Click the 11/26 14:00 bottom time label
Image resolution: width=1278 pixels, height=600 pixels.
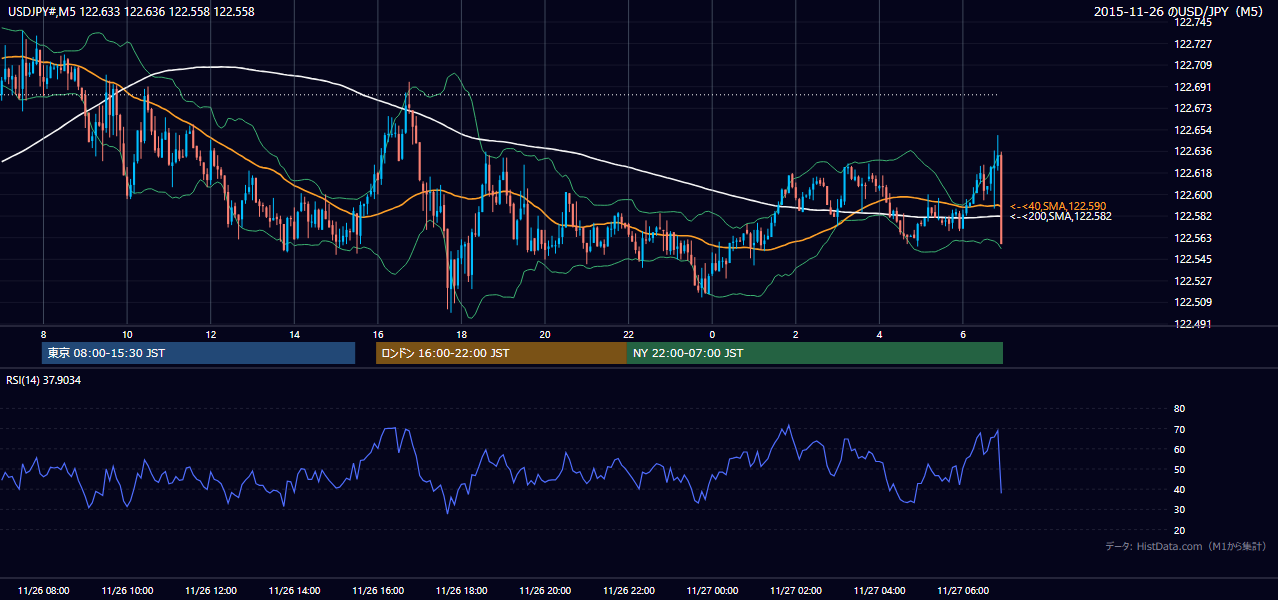[294, 590]
